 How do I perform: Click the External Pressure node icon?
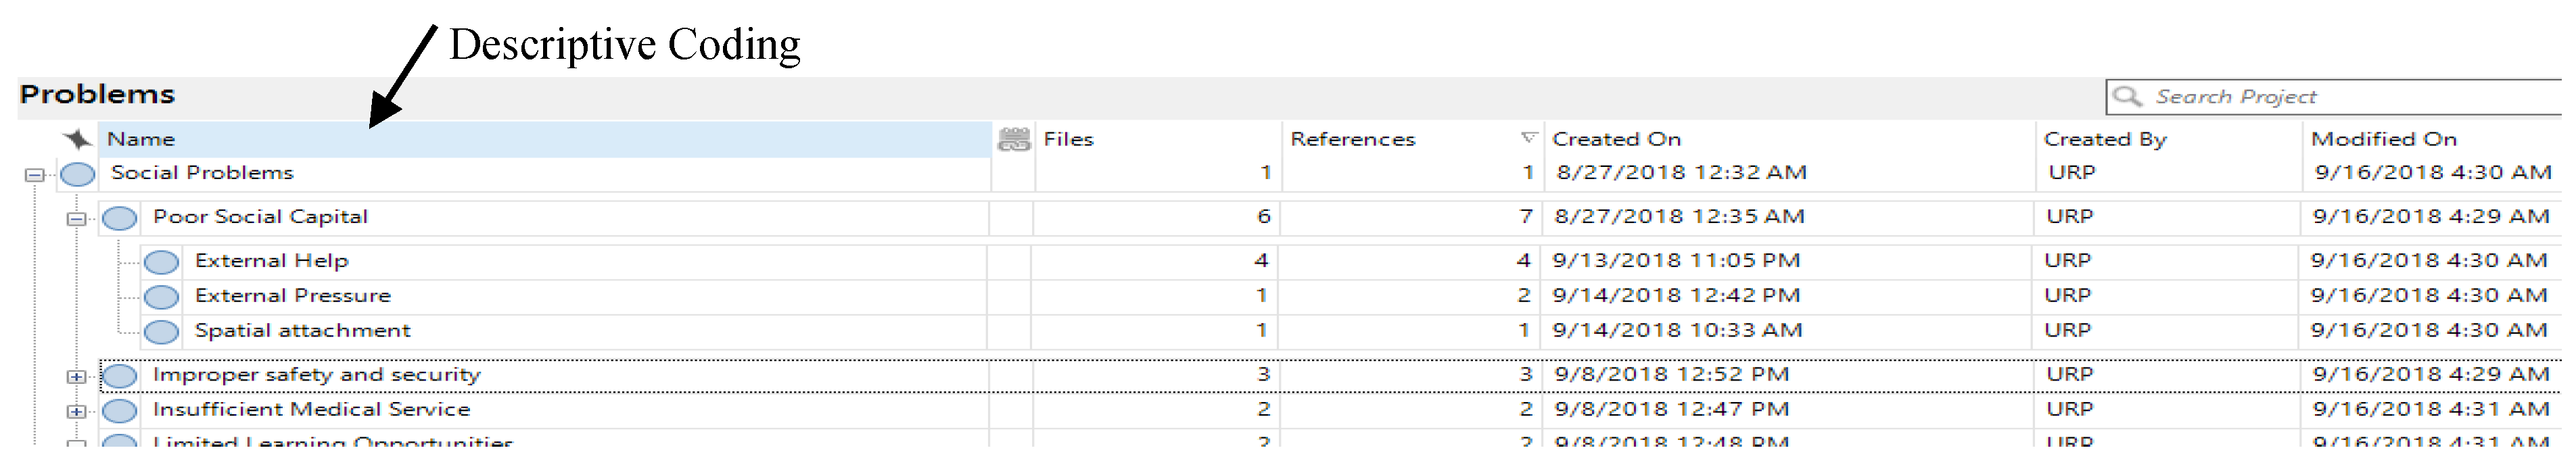click(161, 297)
